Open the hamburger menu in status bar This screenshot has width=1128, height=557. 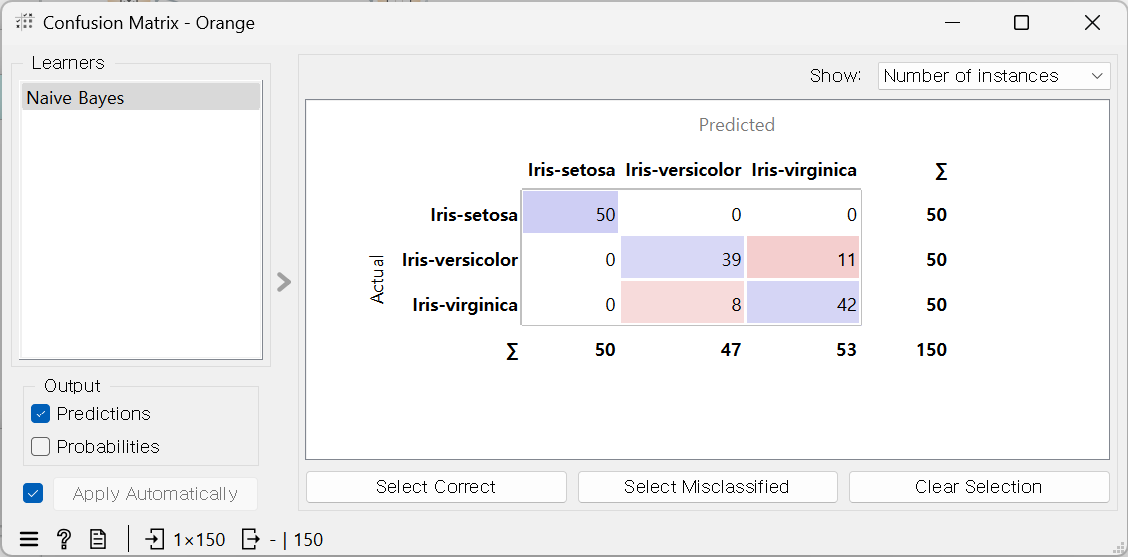tap(29, 540)
